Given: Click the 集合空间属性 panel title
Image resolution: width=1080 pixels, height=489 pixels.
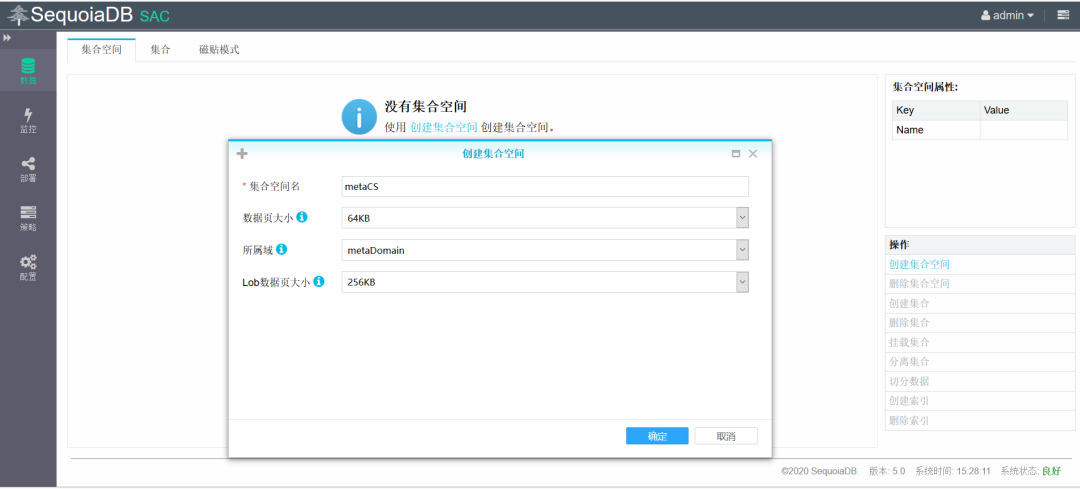Looking at the screenshot, I should tap(925, 87).
